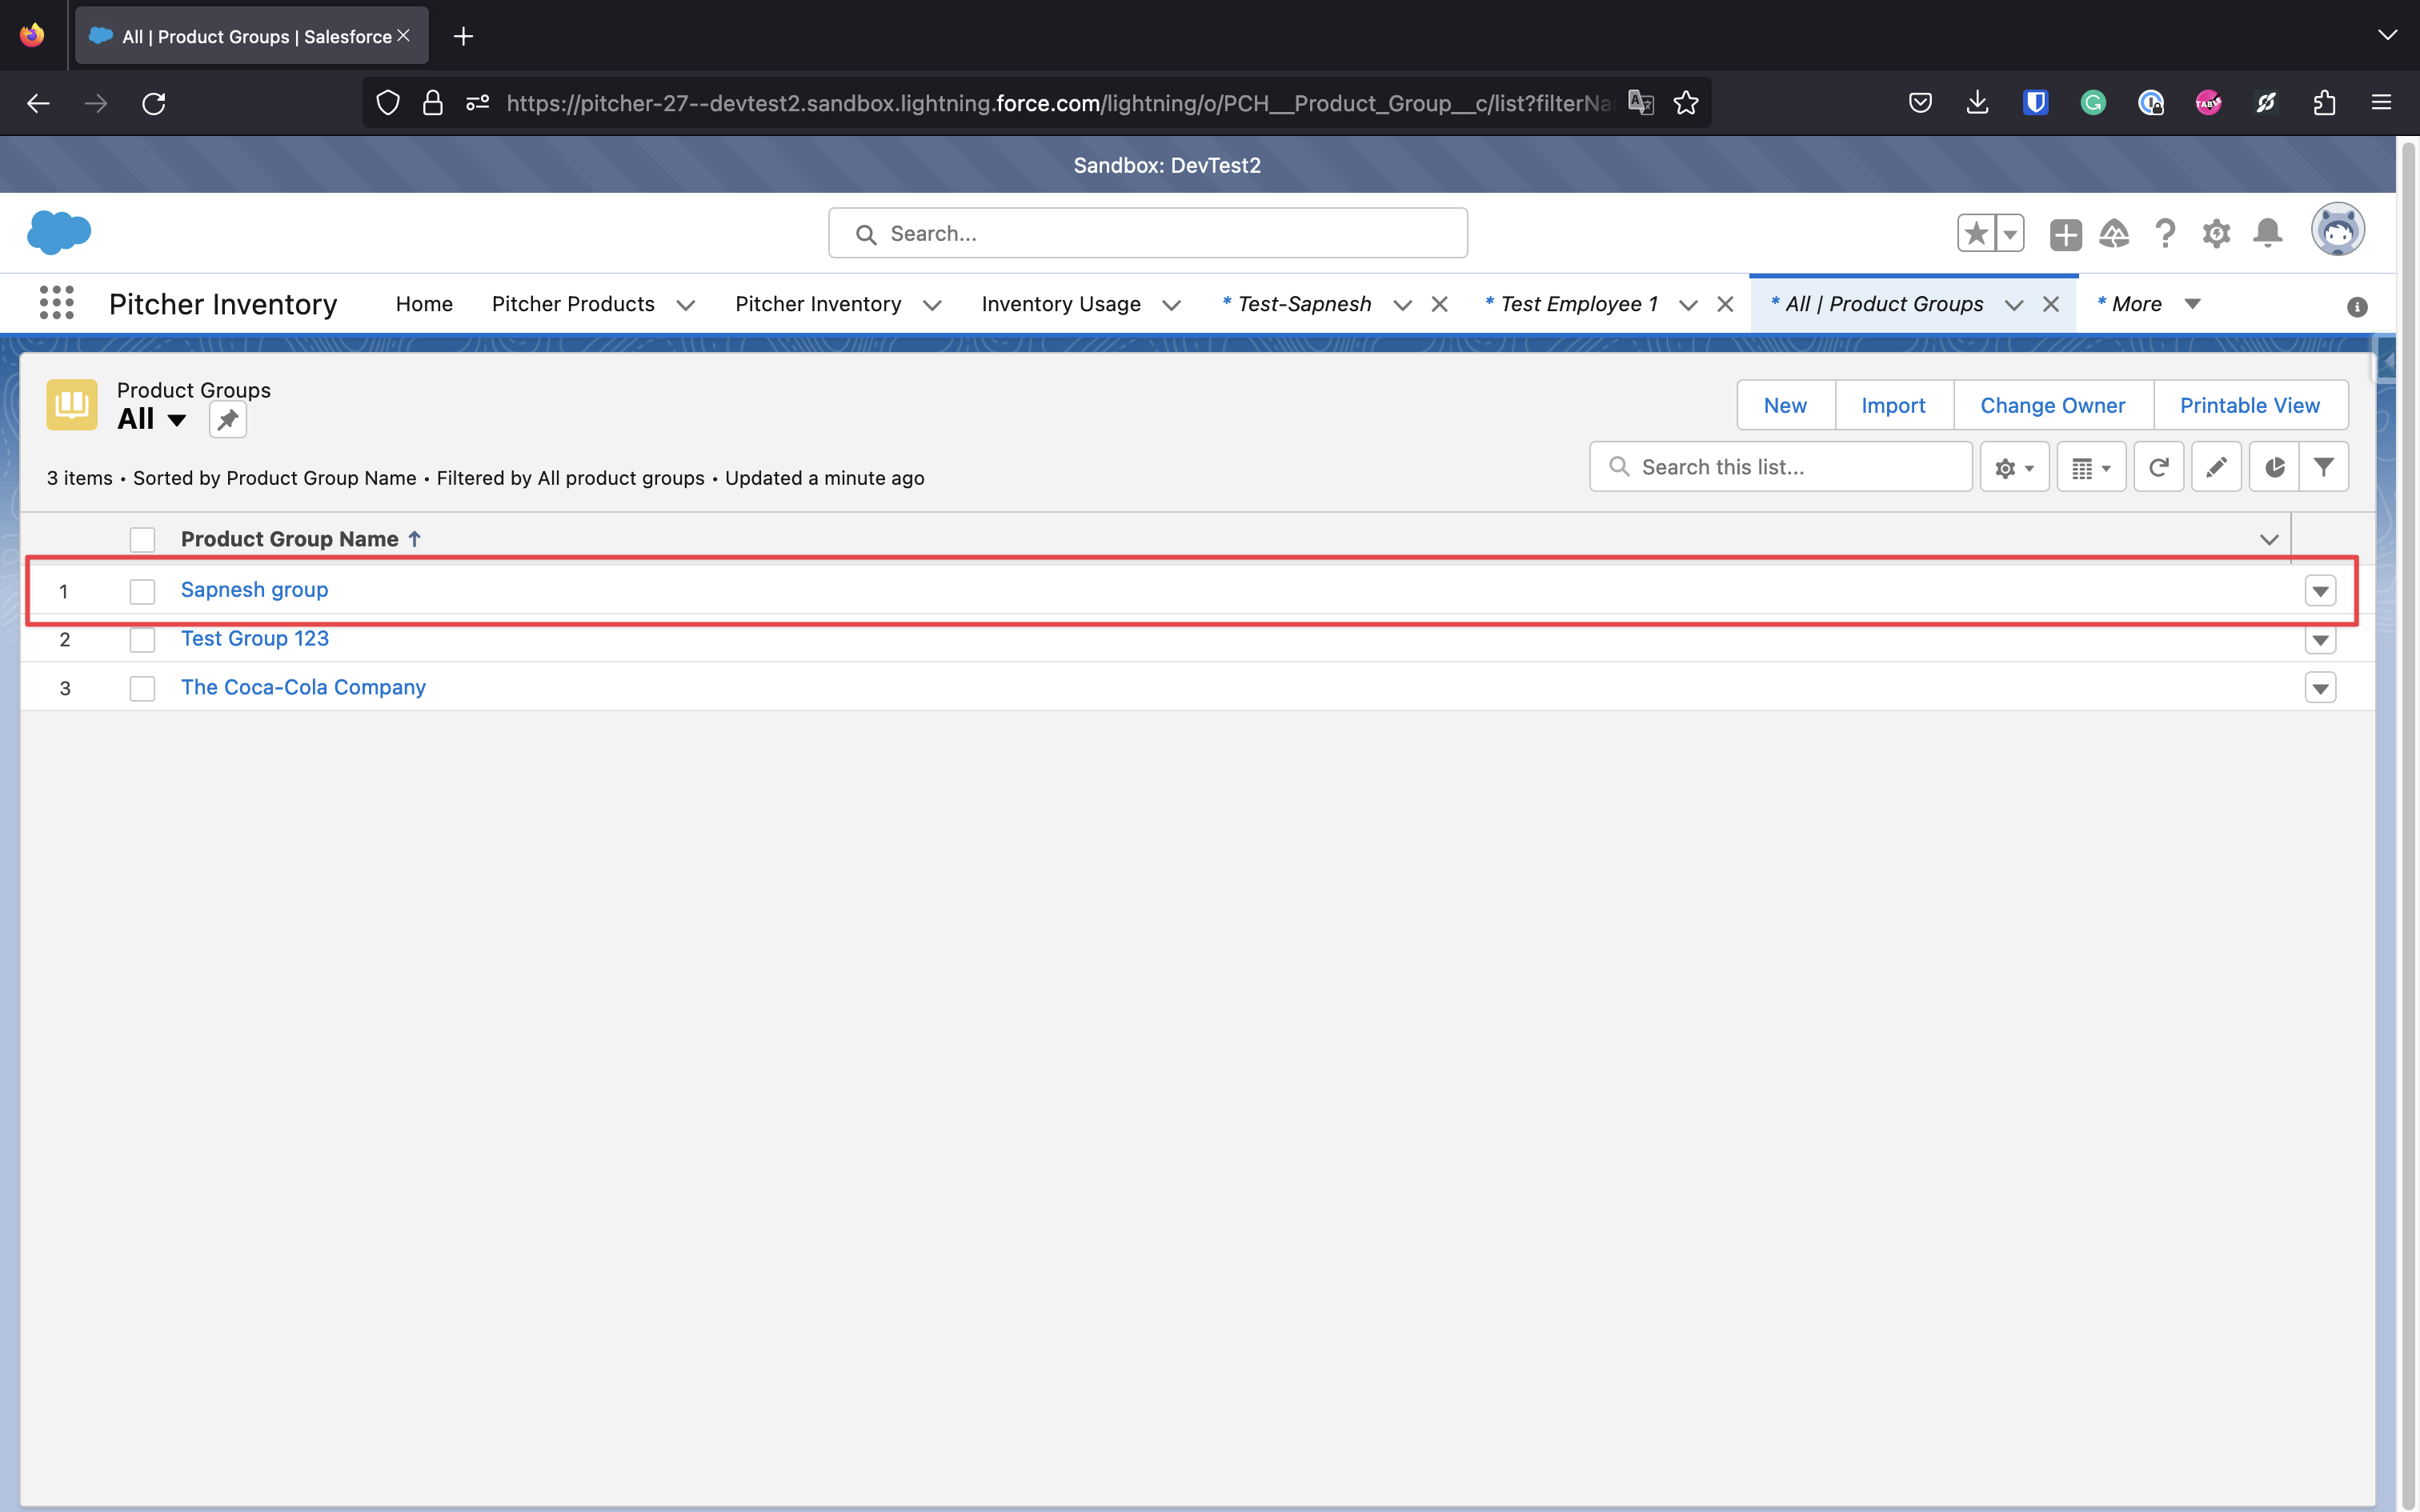The width and height of the screenshot is (2420, 1512).
Task: Show filters funnel icon
Action: [2323, 467]
